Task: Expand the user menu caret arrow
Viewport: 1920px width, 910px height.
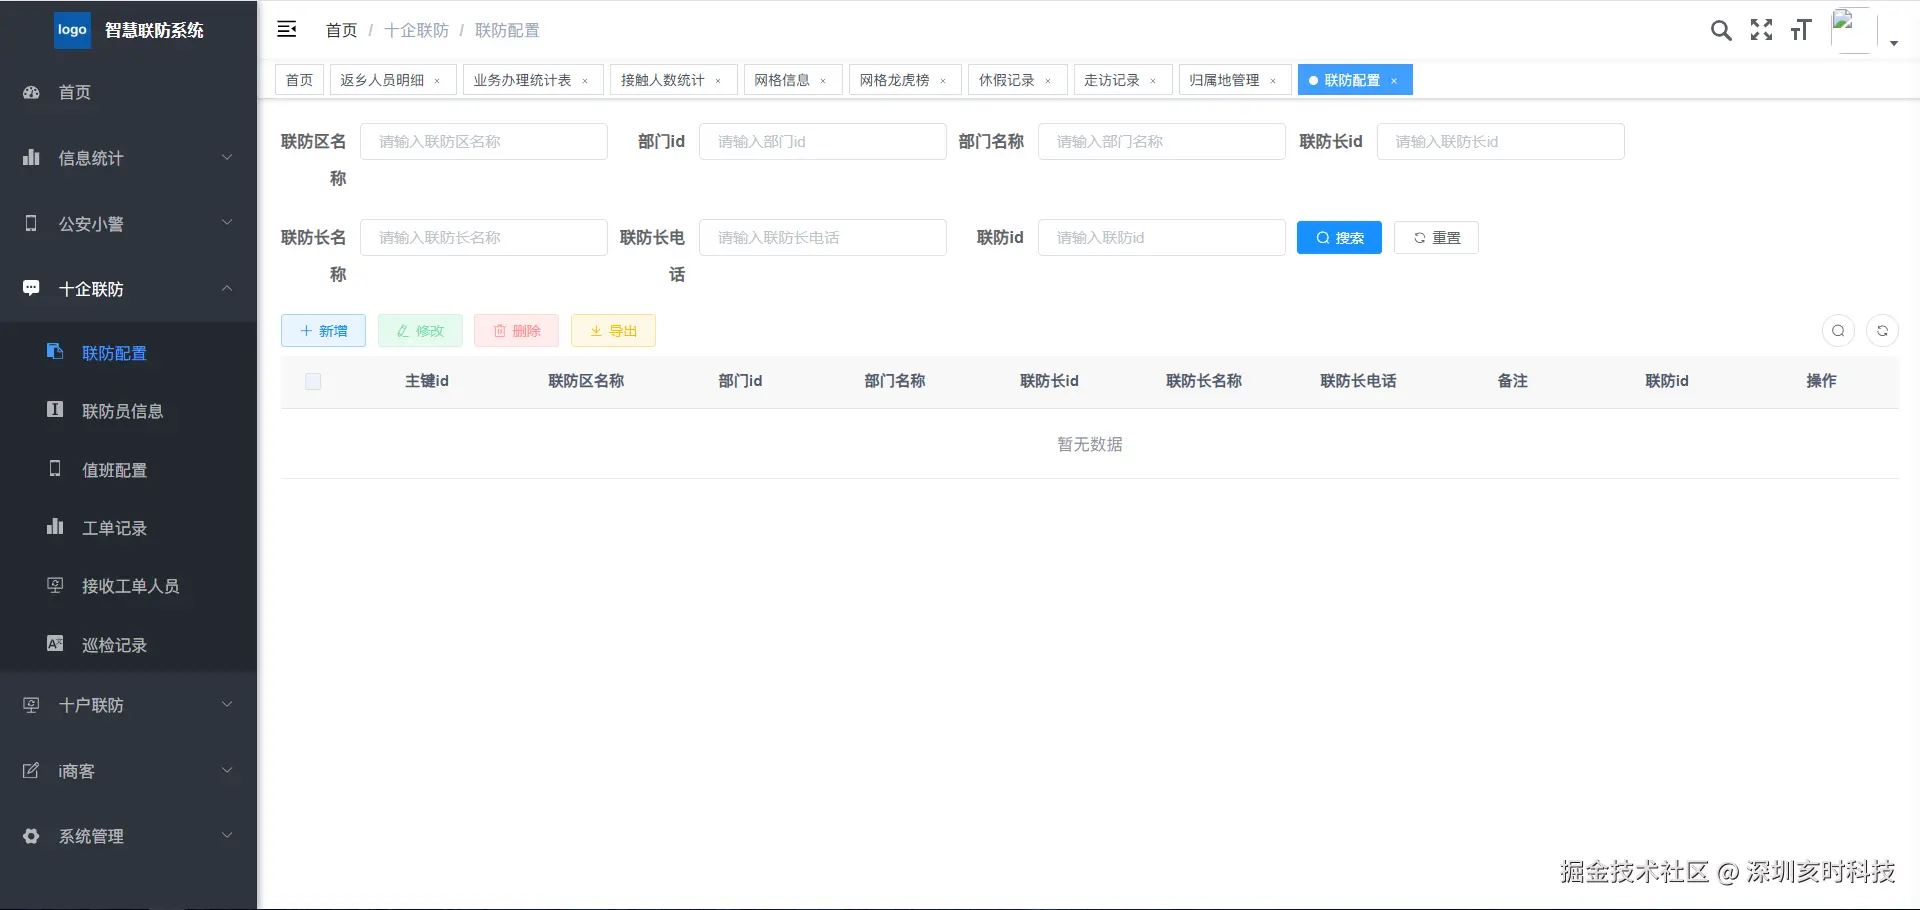Action: pyautogui.click(x=1894, y=43)
